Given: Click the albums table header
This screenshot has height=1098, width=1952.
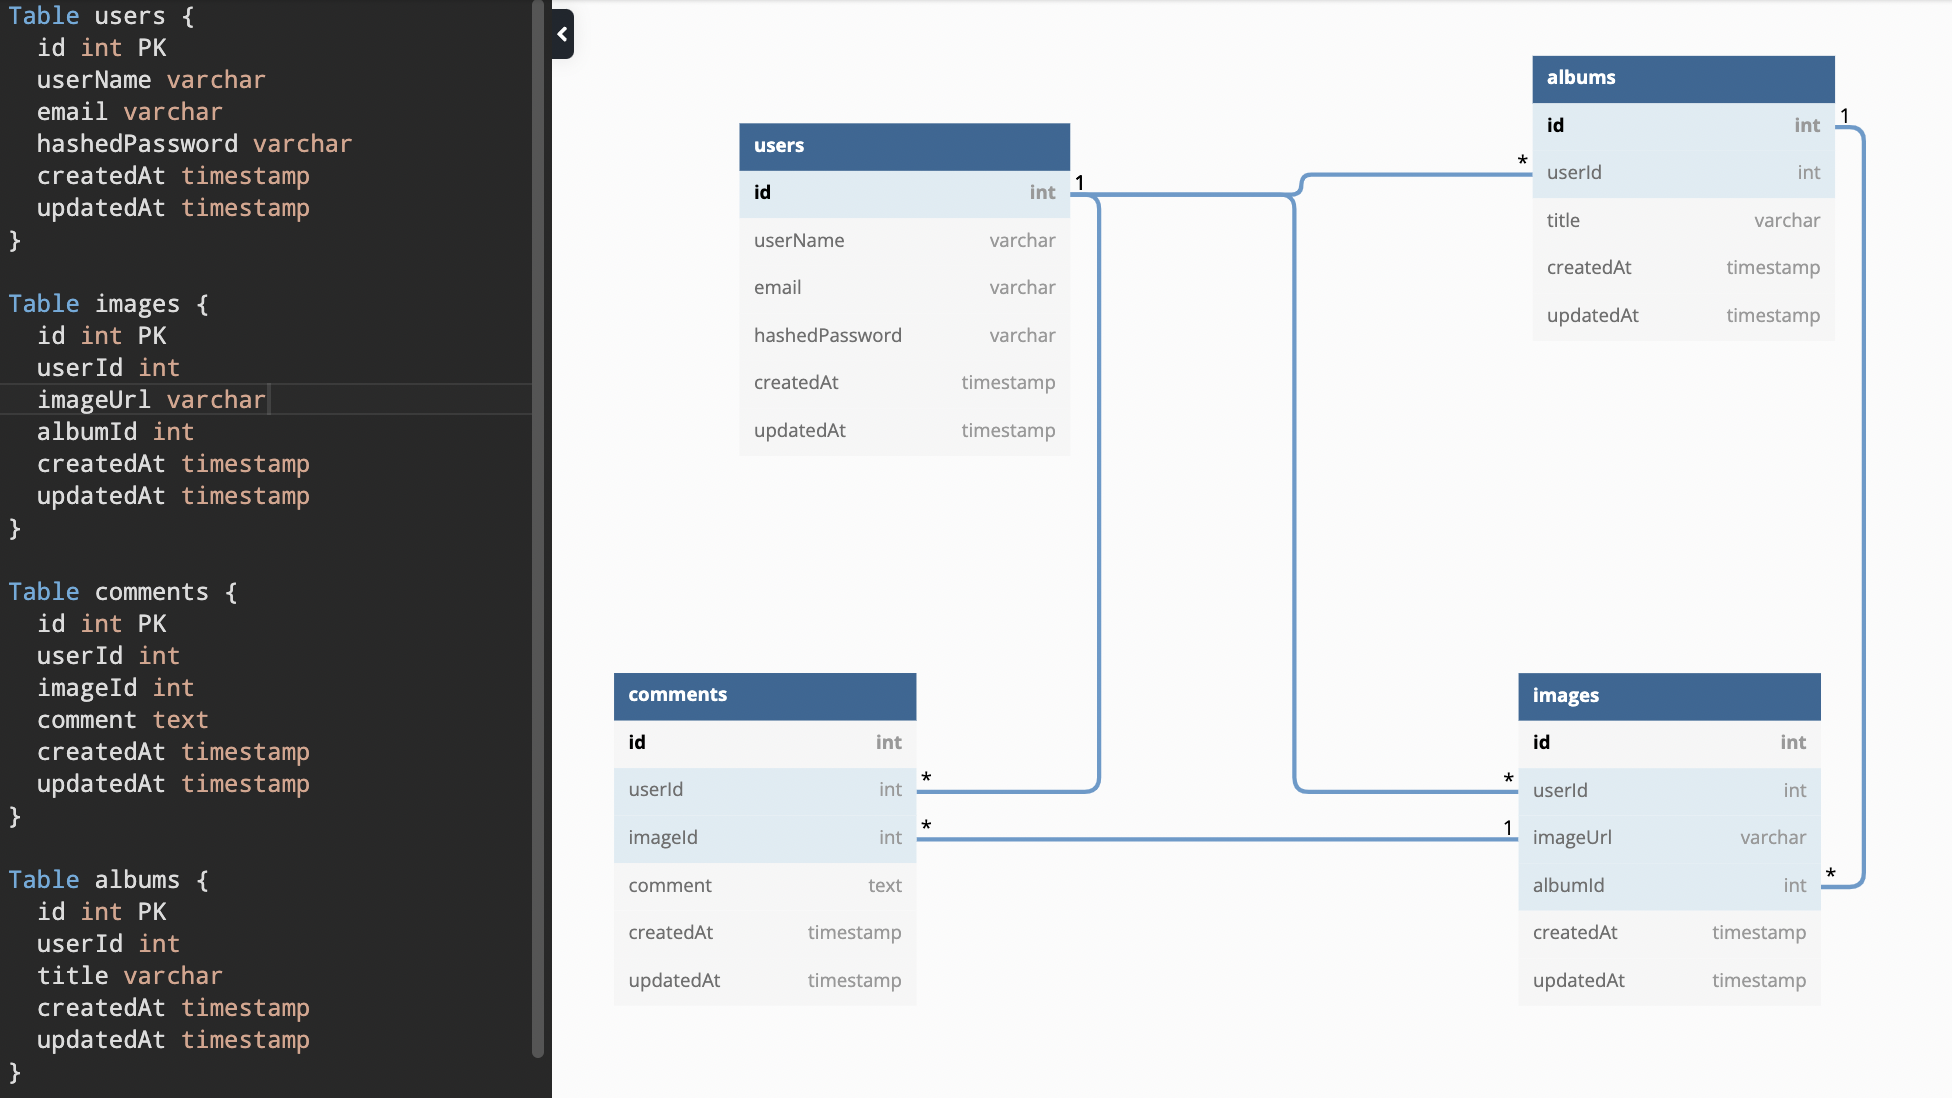Looking at the screenshot, I should coord(1683,78).
